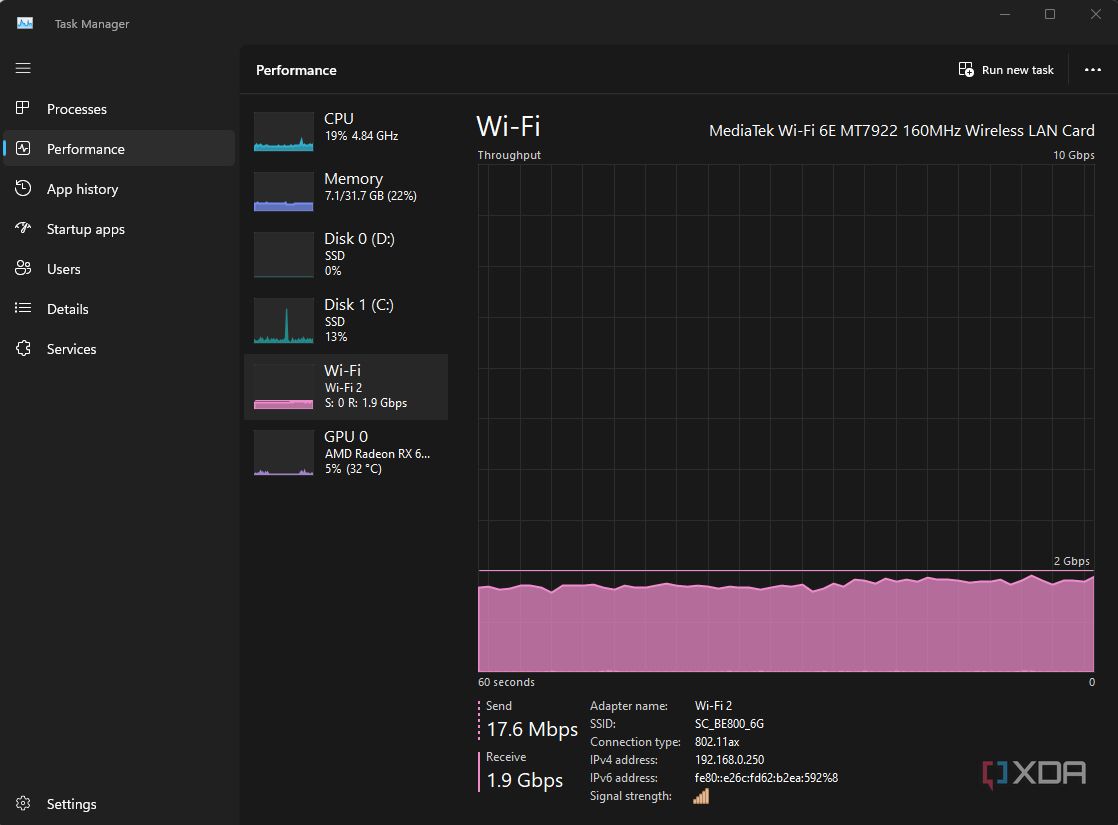This screenshot has height=825, width=1118.
Task: Click the Receive 1.9 Gbps value
Action: click(x=524, y=780)
